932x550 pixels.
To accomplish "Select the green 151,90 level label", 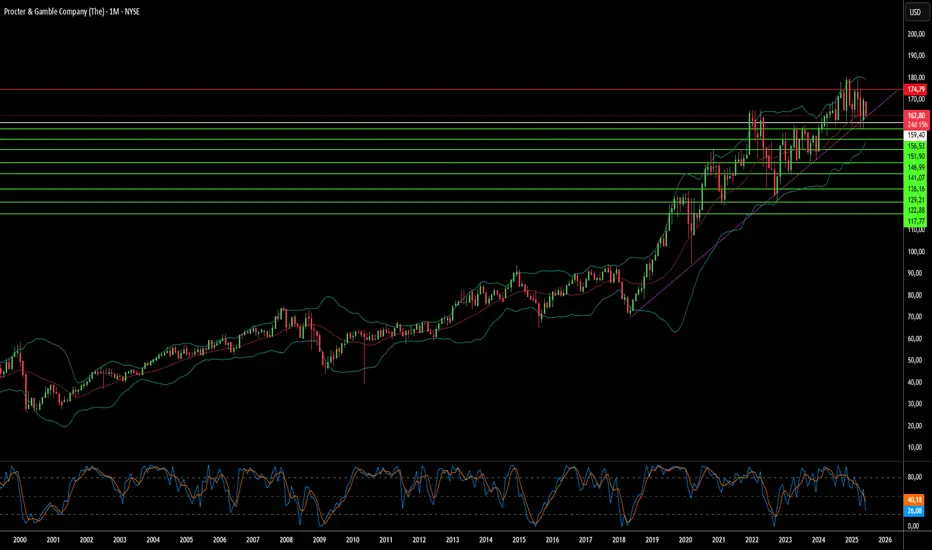I will point(916,156).
